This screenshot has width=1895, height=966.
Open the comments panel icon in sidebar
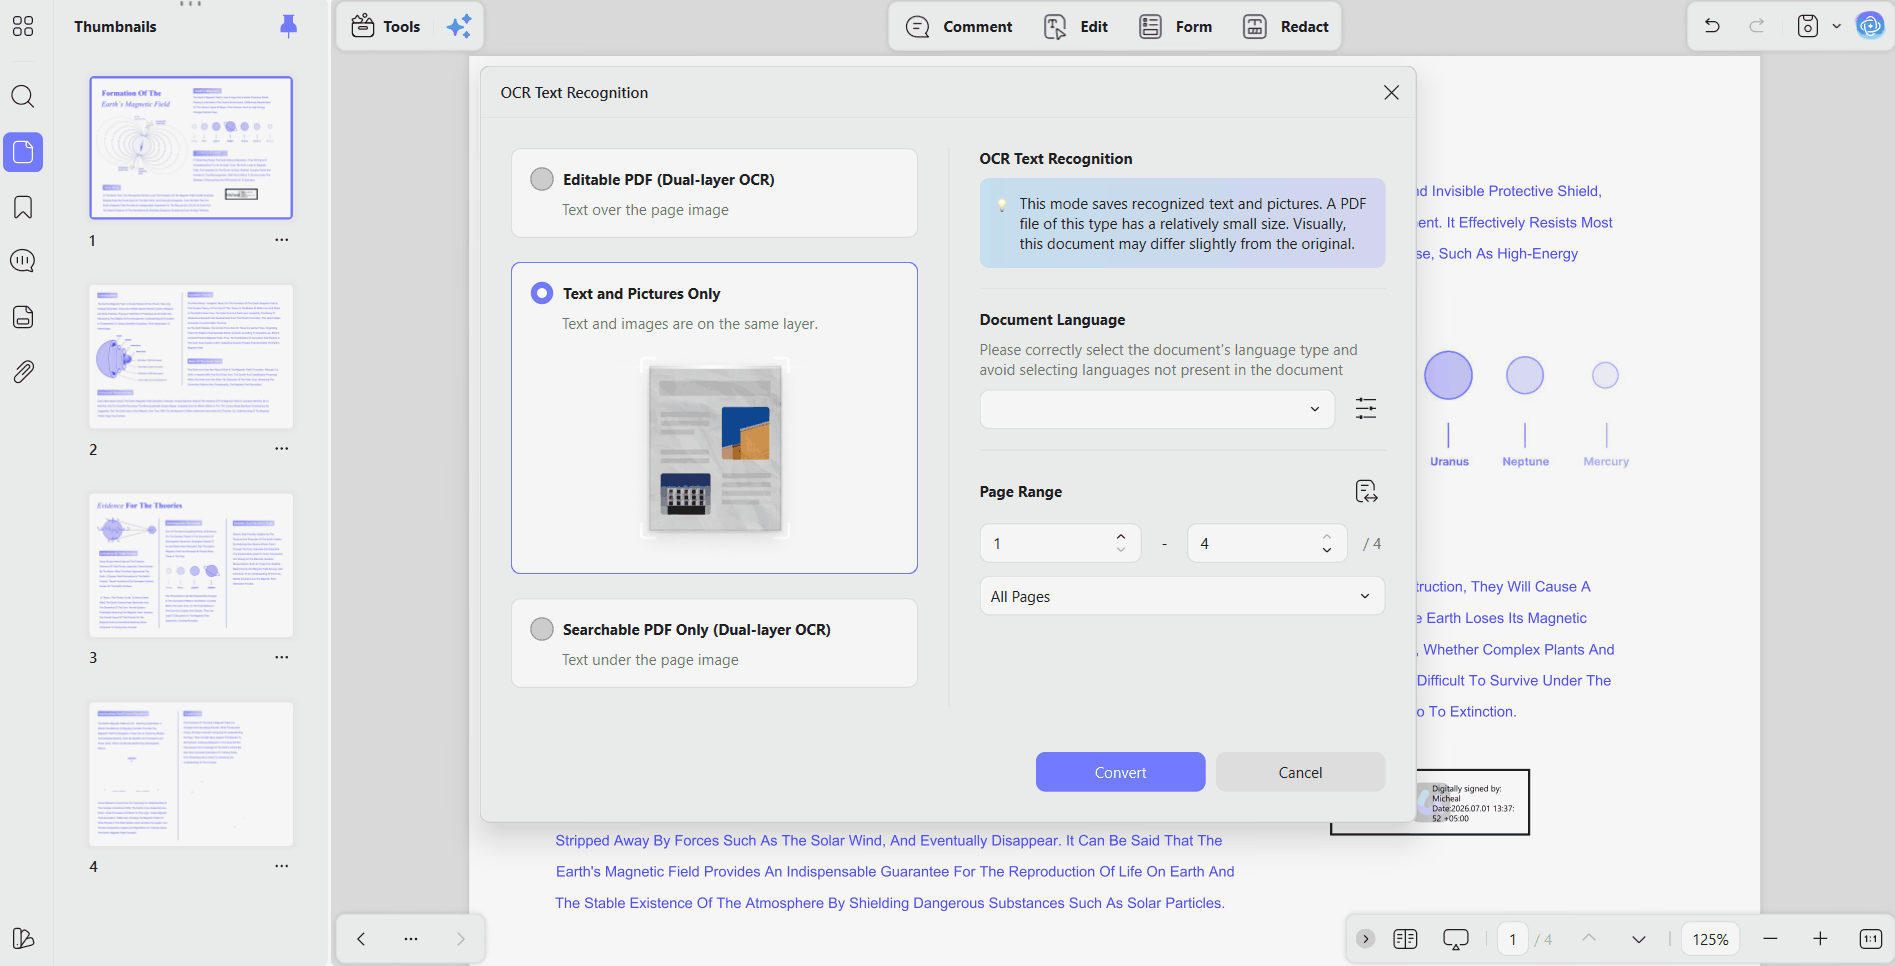point(23,262)
